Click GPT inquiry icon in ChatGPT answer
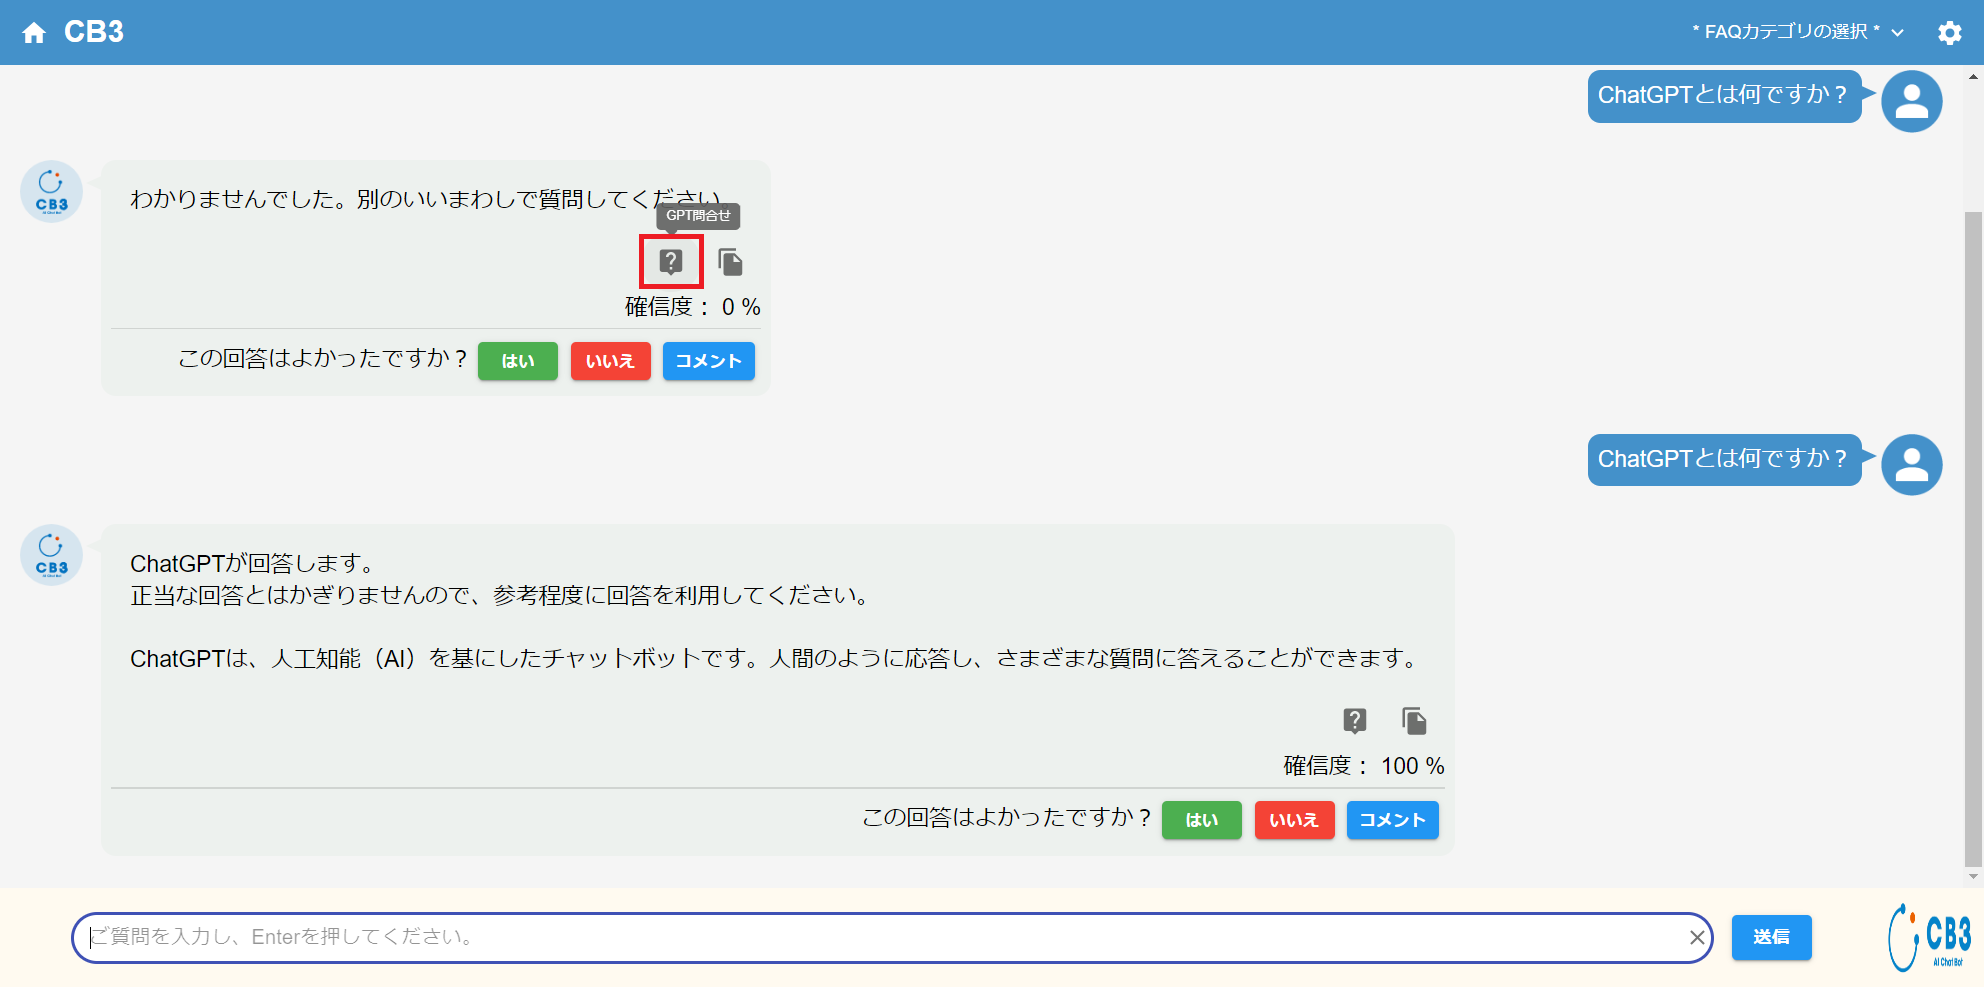 1354,720
